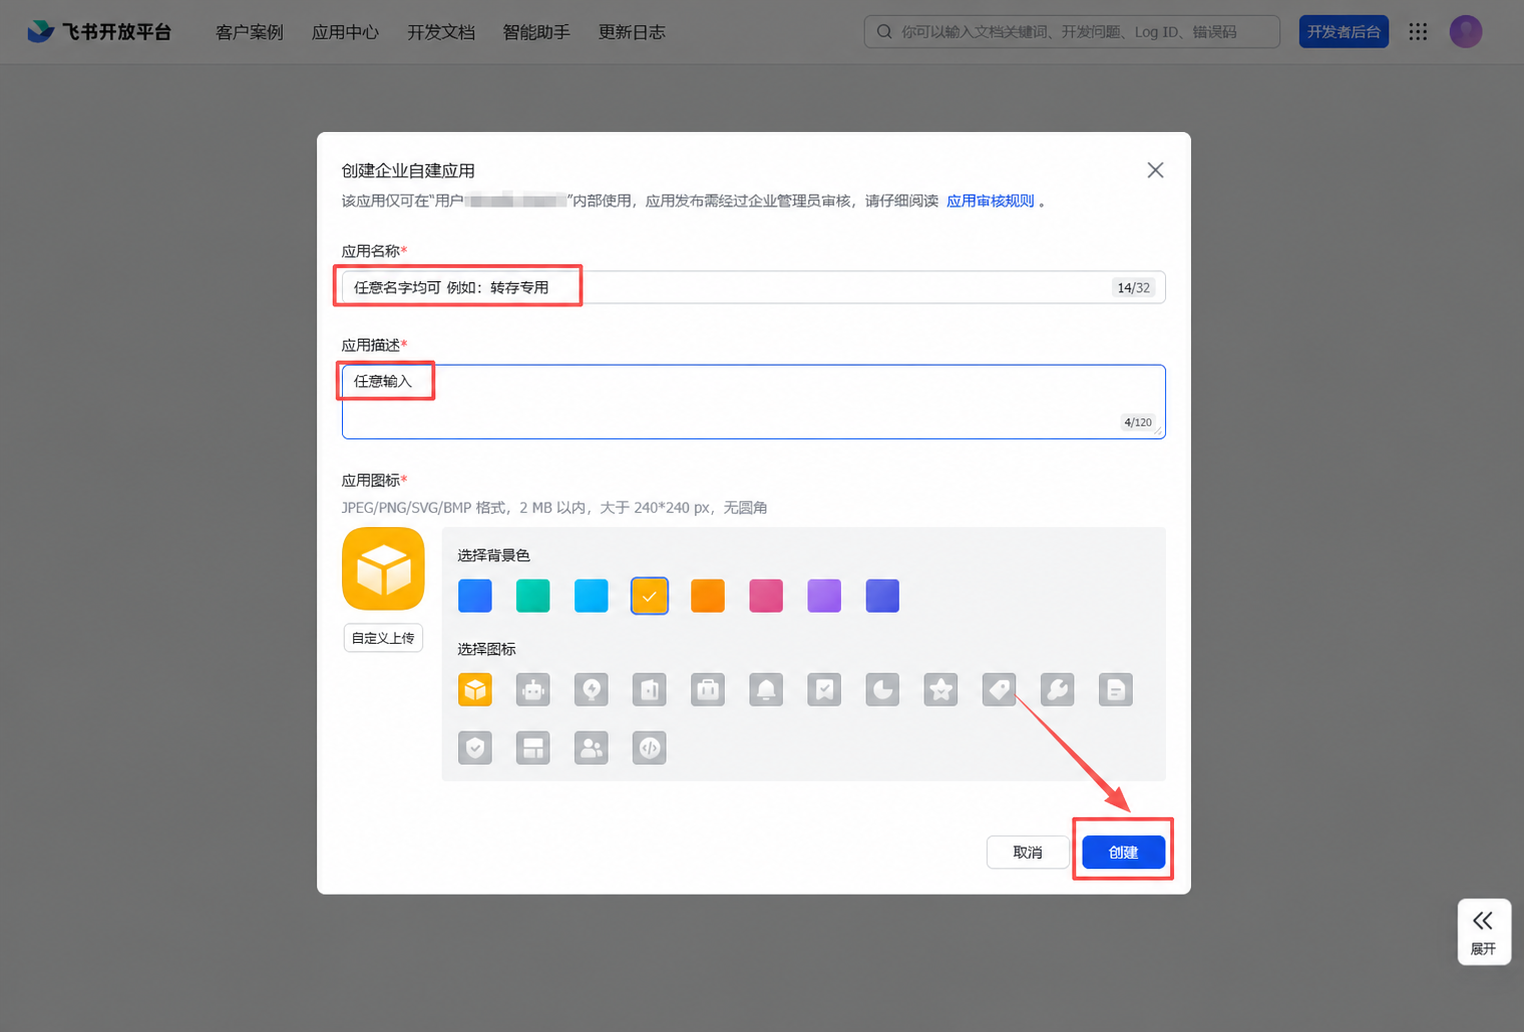
Task: Pick the star app icon
Action: point(941,690)
